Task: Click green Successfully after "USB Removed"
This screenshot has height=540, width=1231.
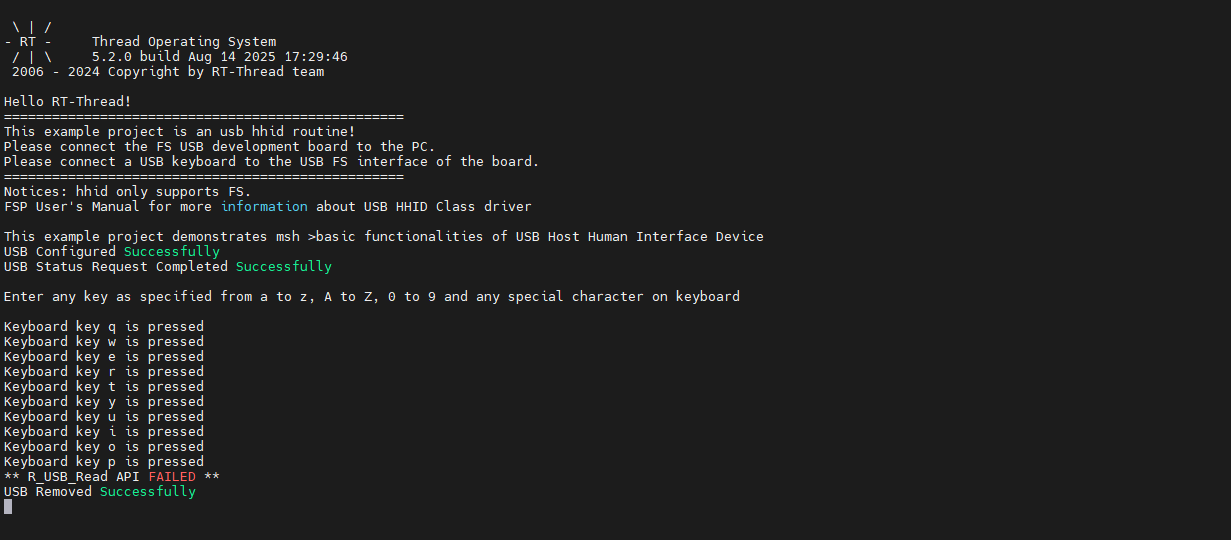Action: 147,492
